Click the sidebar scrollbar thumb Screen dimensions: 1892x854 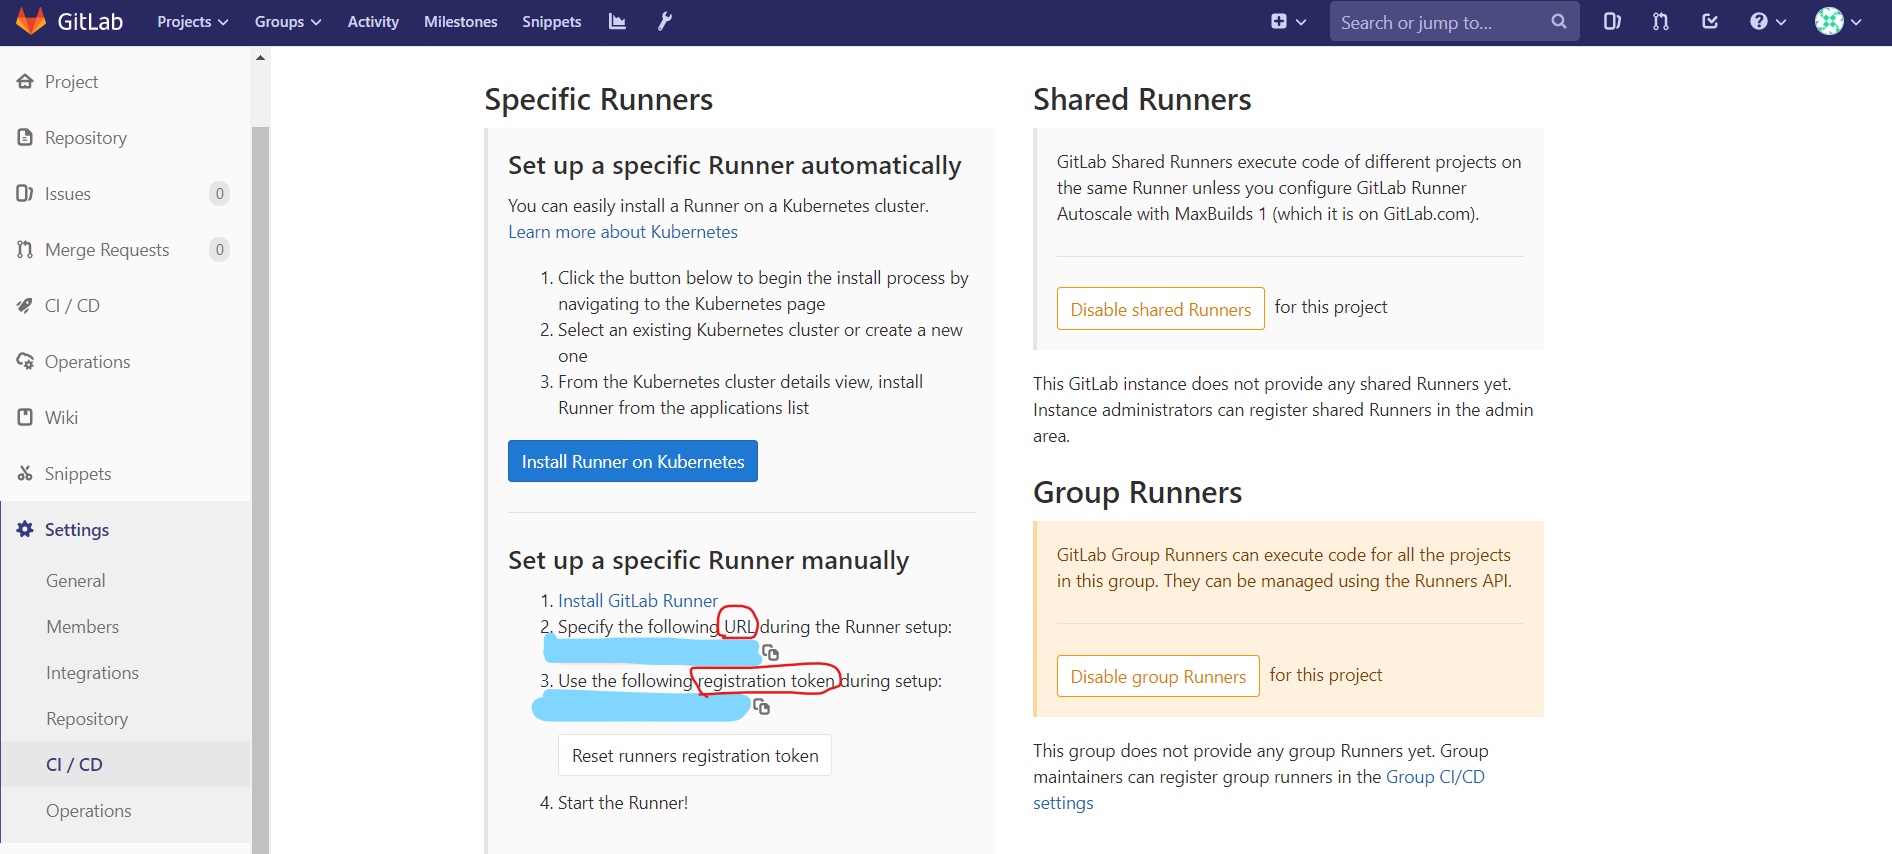(x=260, y=490)
